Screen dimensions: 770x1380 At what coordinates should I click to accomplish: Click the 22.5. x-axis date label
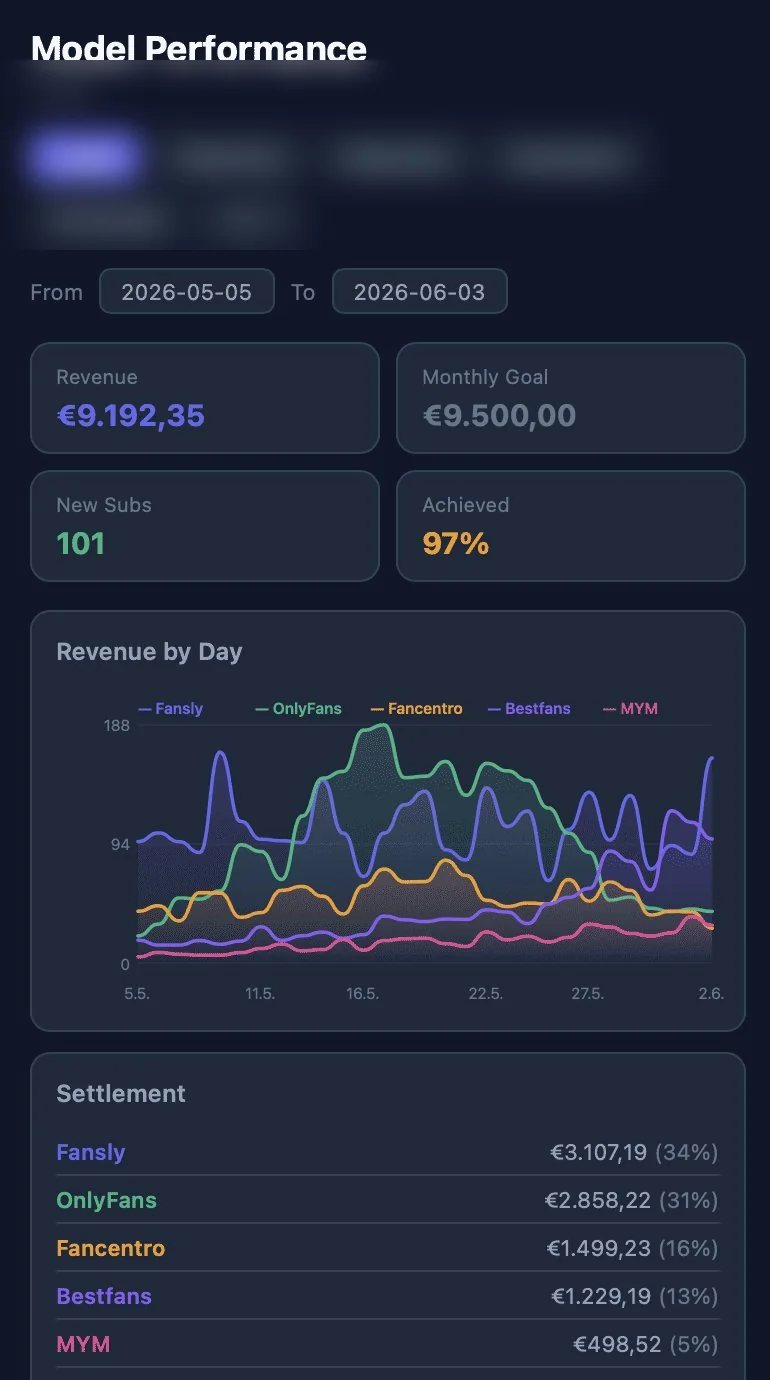pos(485,994)
